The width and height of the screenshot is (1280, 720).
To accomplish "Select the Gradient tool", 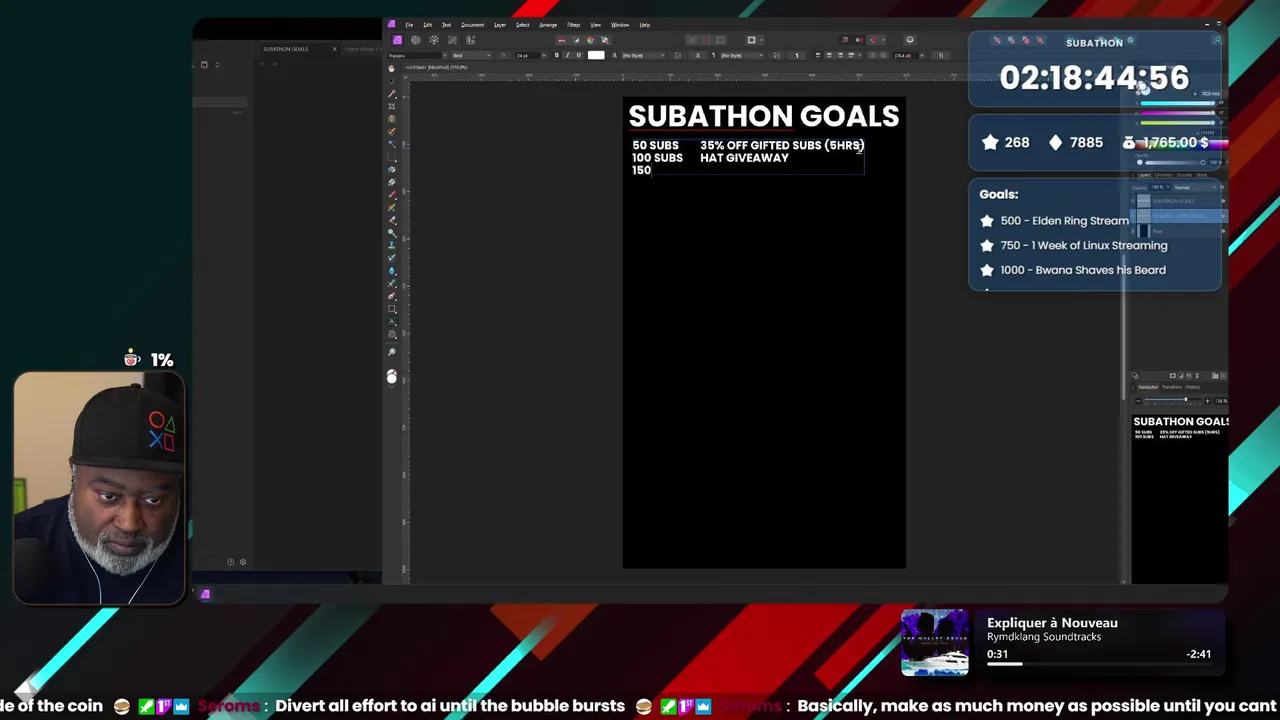I will 391,182.
